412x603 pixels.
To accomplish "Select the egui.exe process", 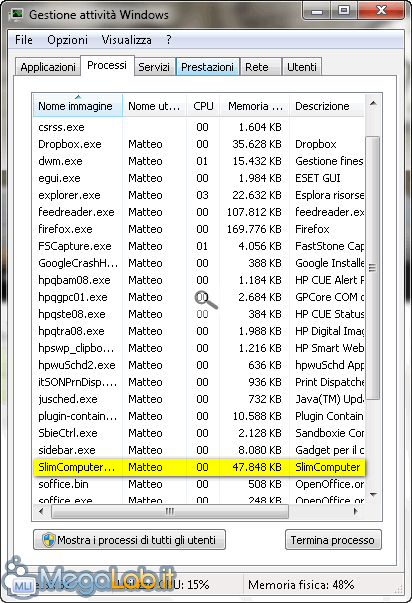I will point(199,178).
